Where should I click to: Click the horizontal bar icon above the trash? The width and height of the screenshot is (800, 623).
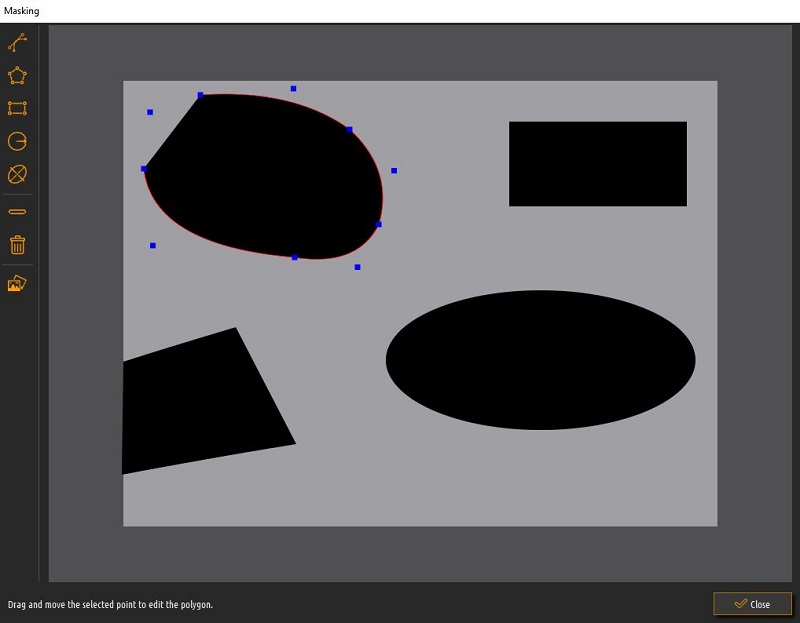(17, 211)
